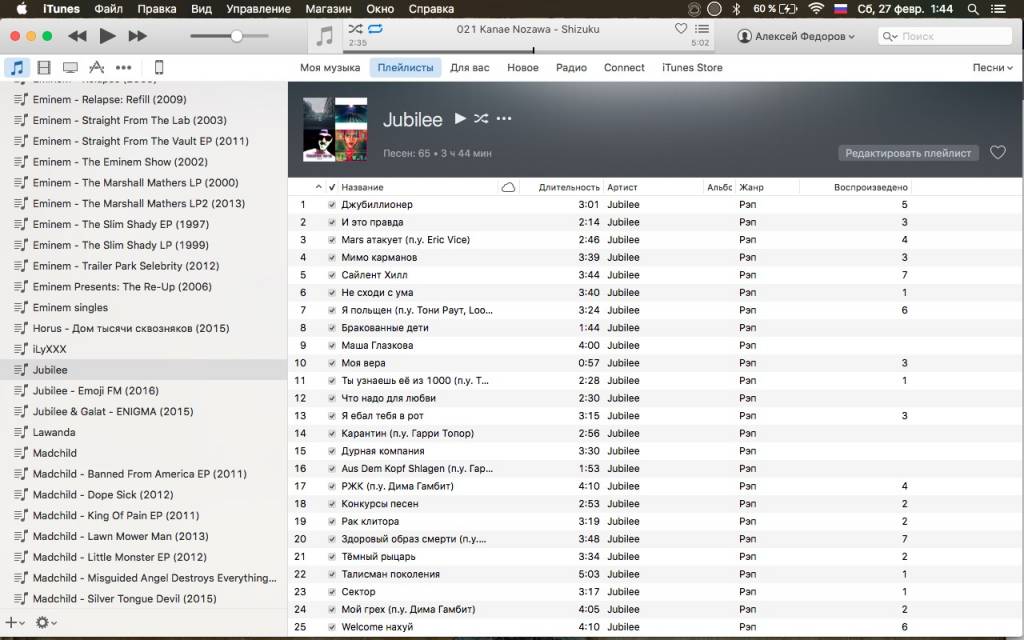Sort by the Жанр column header
The width and height of the screenshot is (1024, 640).
[751, 187]
